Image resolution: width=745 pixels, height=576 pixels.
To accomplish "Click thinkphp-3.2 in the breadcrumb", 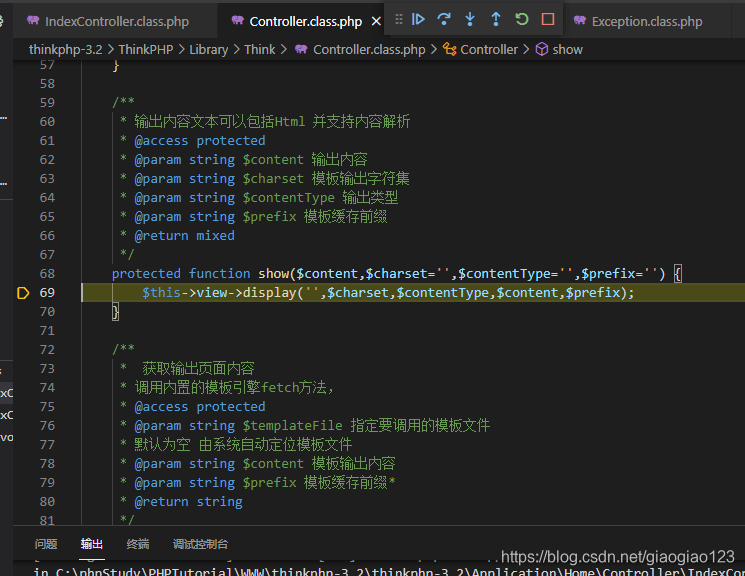I will pyautogui.click(x=66, y=49).
